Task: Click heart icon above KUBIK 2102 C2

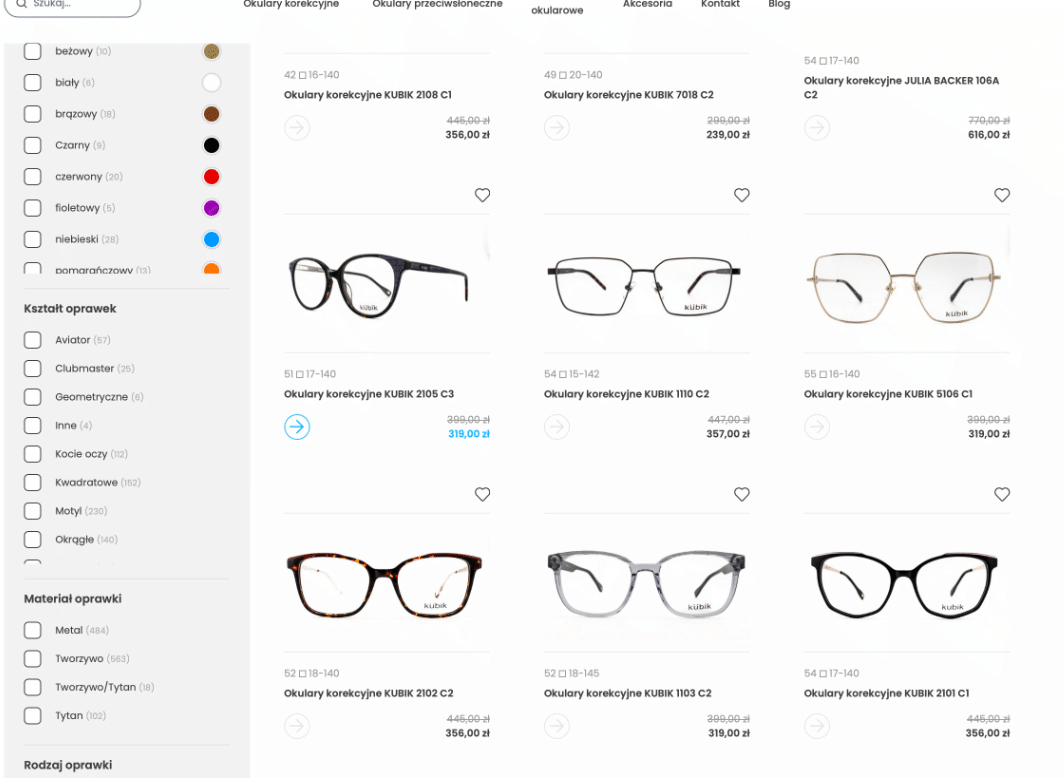Action: pyautogui.click(x=482, y=494)
